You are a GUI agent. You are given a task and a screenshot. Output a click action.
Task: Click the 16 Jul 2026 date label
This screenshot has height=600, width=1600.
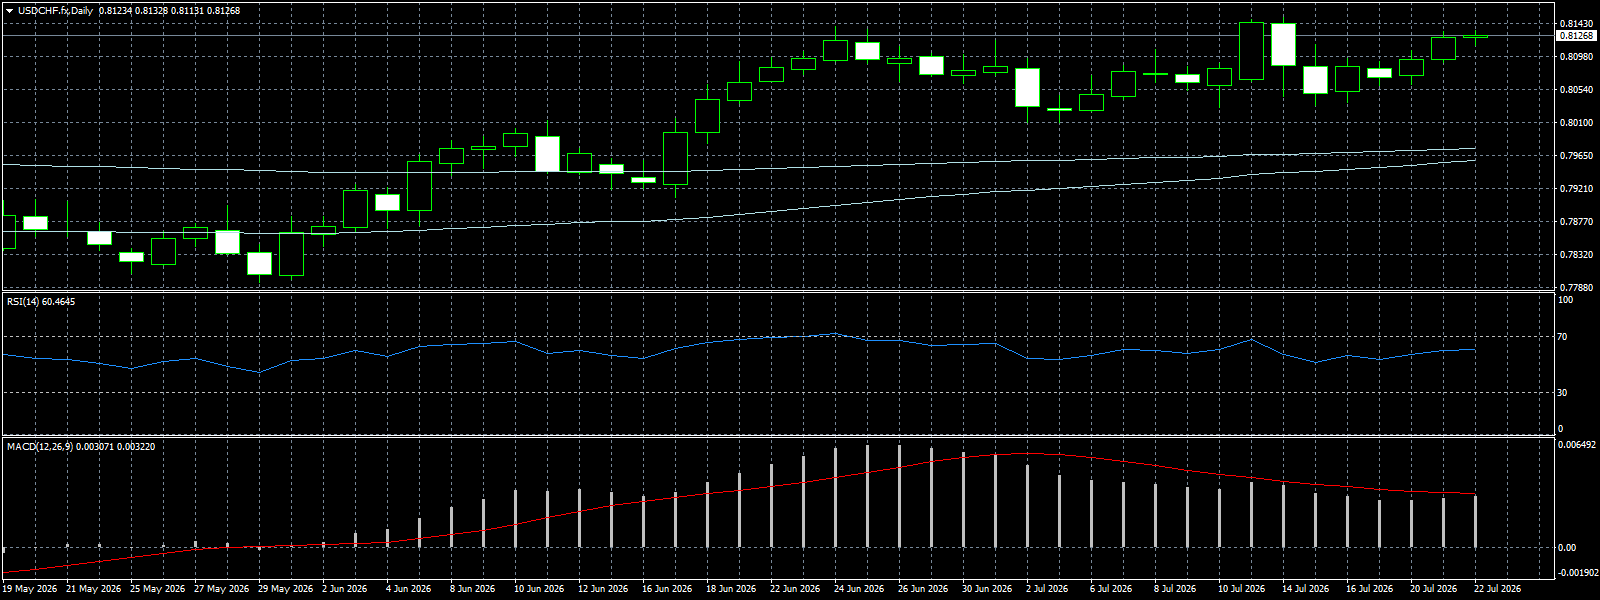[1369, 589]
